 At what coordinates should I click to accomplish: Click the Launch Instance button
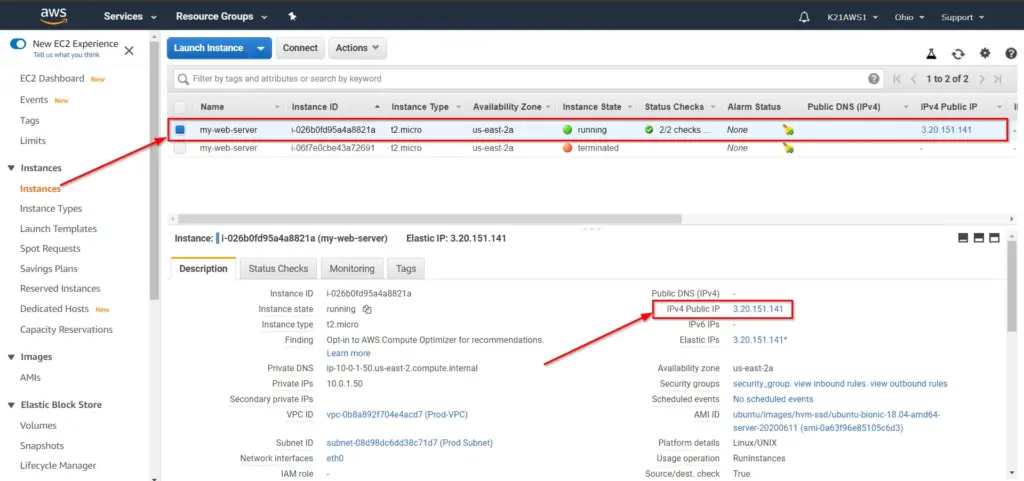(208, 48)
